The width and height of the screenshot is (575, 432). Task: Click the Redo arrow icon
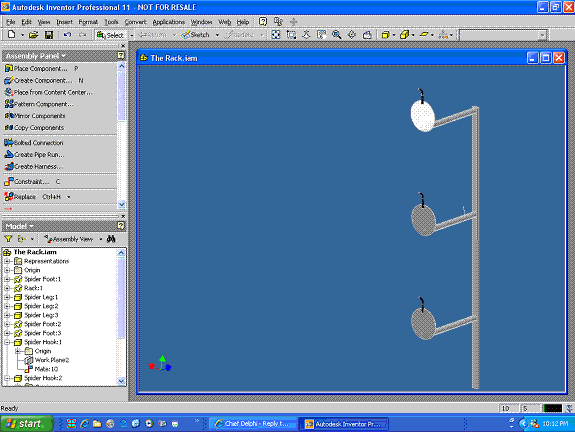pyautogui.click(x=83, y=35)
